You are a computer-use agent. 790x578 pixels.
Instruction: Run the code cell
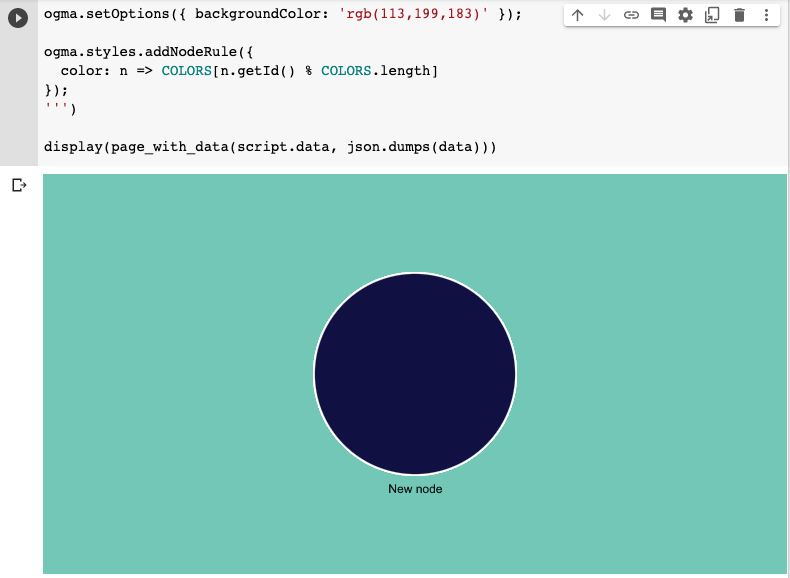(18, 18)
